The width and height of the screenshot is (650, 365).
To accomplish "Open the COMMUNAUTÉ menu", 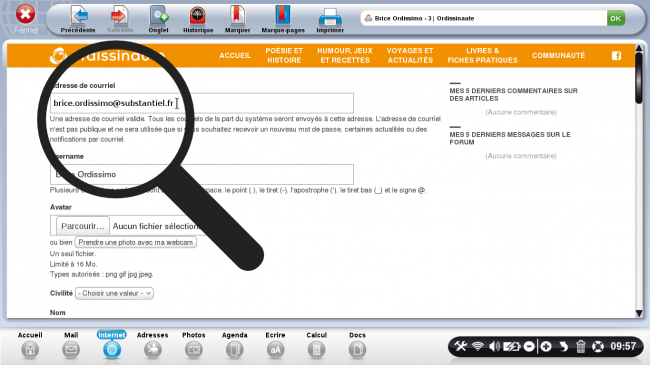I will tap(558, 56).
